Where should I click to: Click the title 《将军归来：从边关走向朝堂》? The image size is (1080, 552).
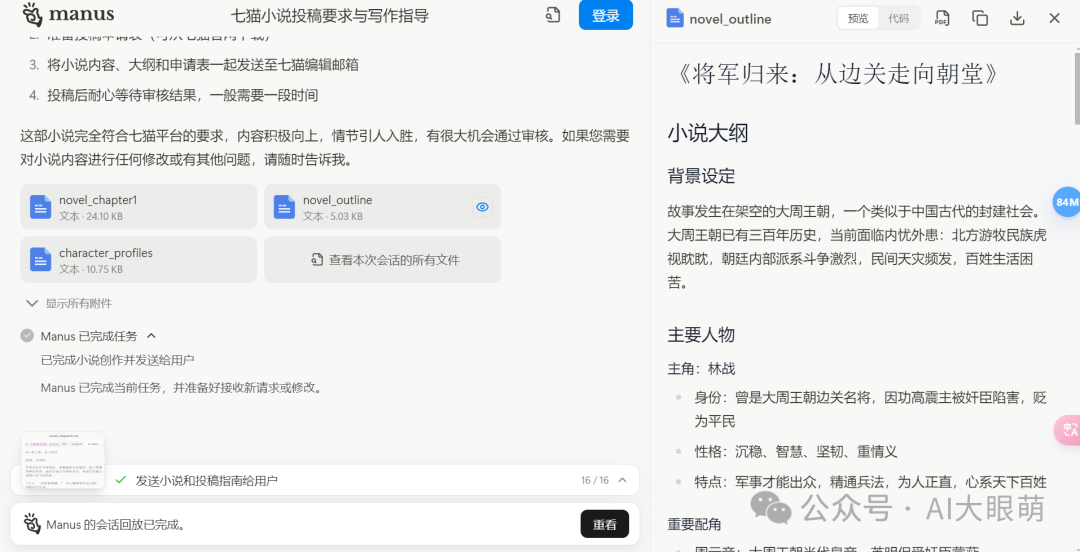[x=838, y=74]
